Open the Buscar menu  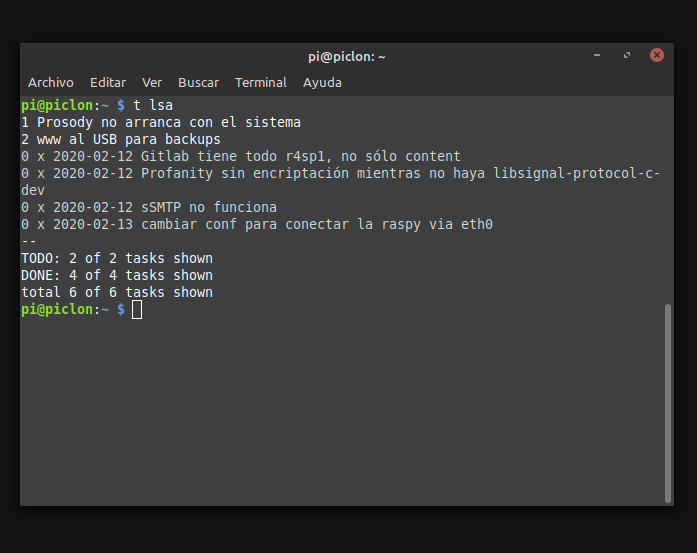[x=198, y=83]
